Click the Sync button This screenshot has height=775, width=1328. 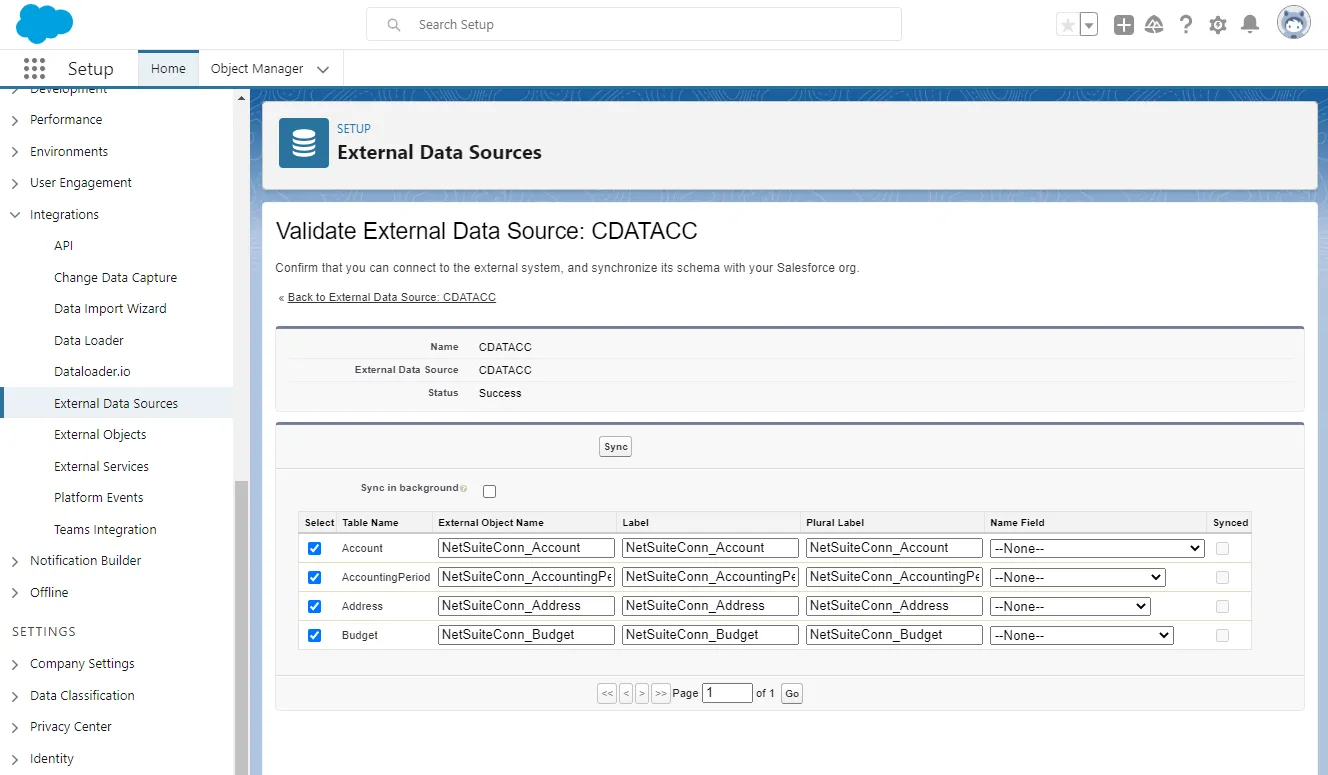(614, 447)
